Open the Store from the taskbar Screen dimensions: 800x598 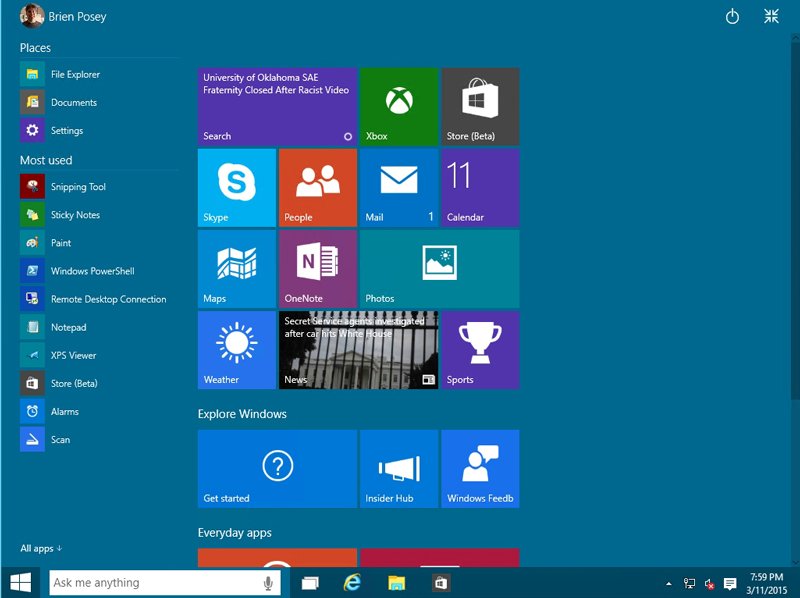pyautogui.click(x=440, y=583)
